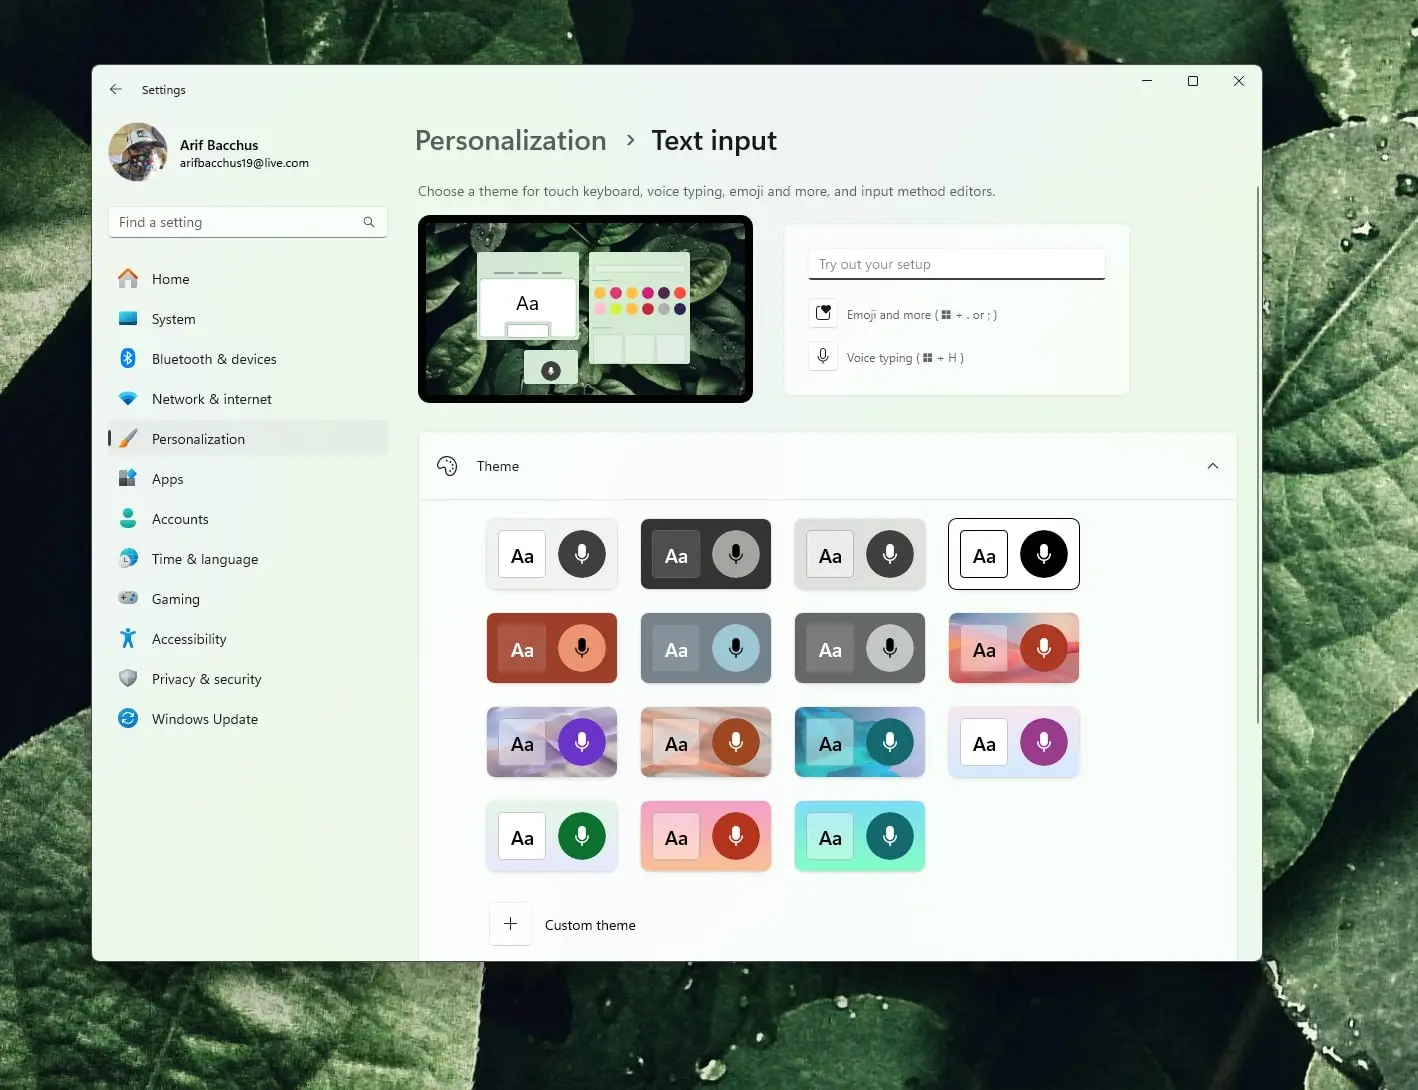Click the Accessibility figure icon
The width and height of the screenshot is (1418, 1090).
click(x=128, y=639)
